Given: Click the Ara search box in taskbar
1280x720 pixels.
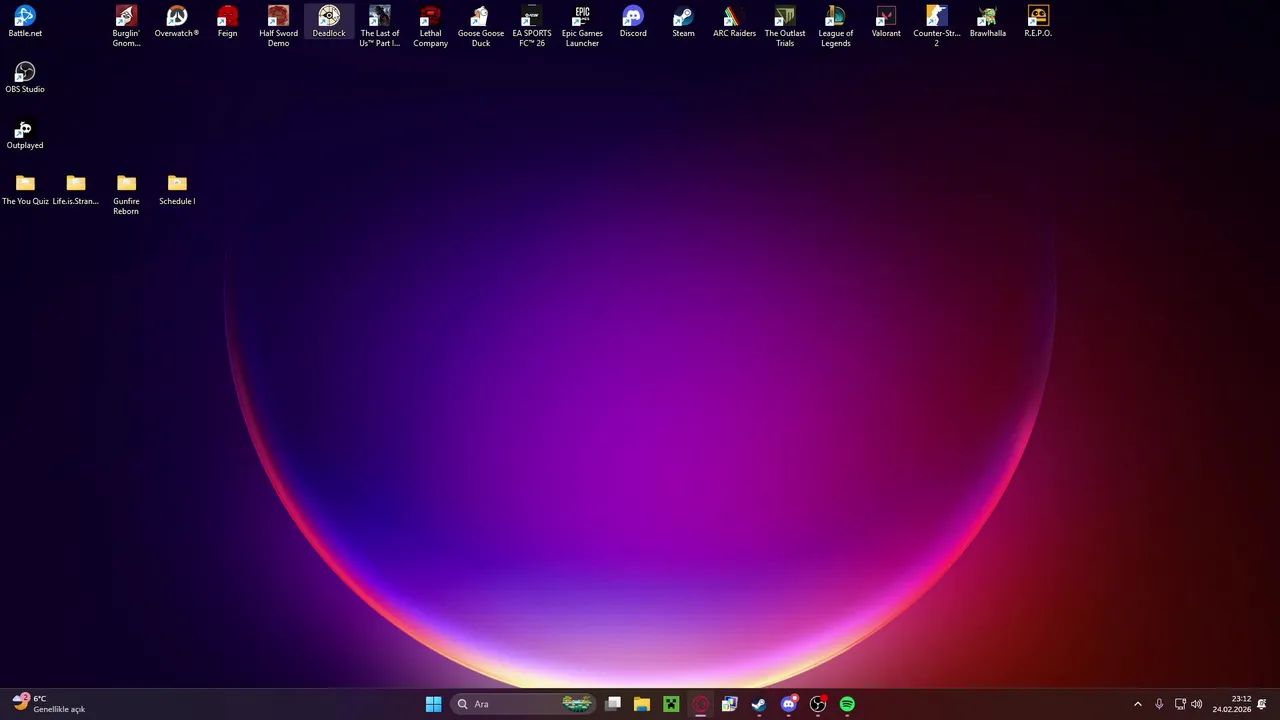Looking at the screenshot, I should [525, 704].
